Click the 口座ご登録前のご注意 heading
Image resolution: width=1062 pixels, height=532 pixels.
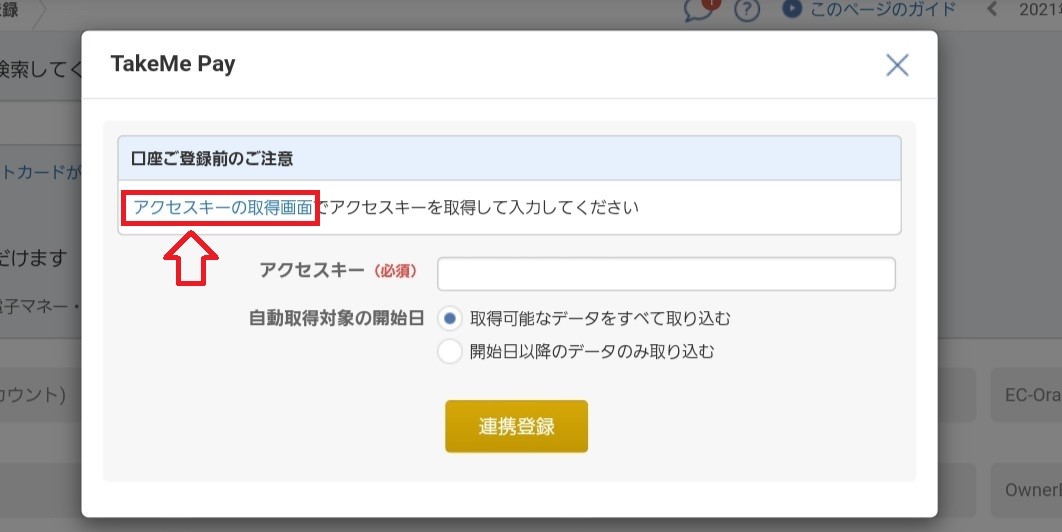coord(212,159)
